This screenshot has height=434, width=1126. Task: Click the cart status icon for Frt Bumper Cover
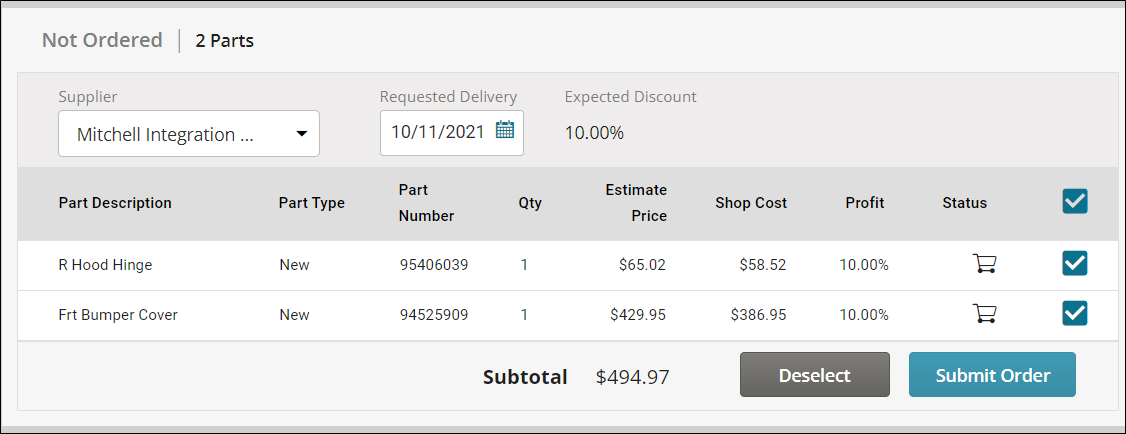click(984, 314)
